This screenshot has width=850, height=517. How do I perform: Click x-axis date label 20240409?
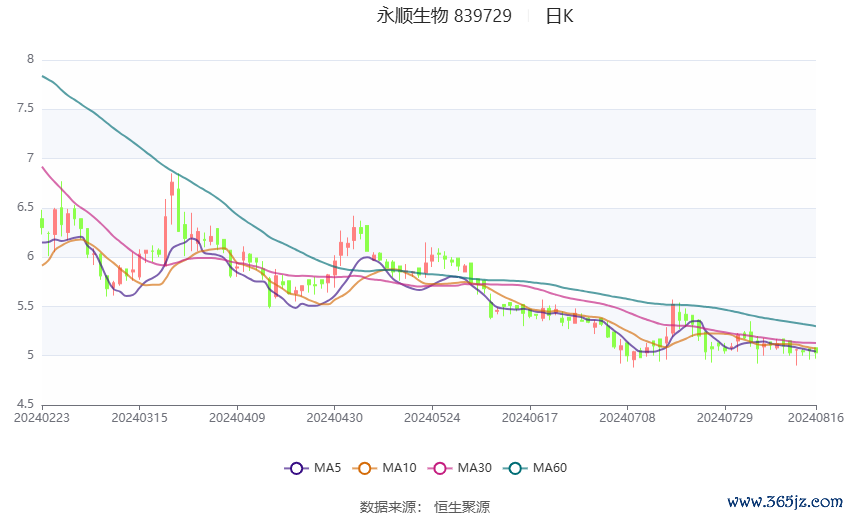[x=237, y=418]
